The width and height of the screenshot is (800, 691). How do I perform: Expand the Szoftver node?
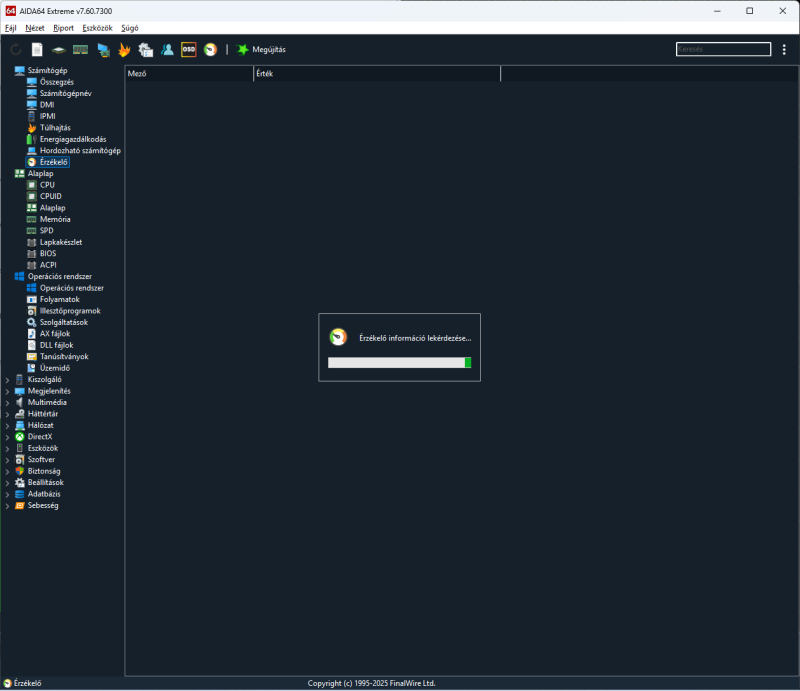(7, 460)
